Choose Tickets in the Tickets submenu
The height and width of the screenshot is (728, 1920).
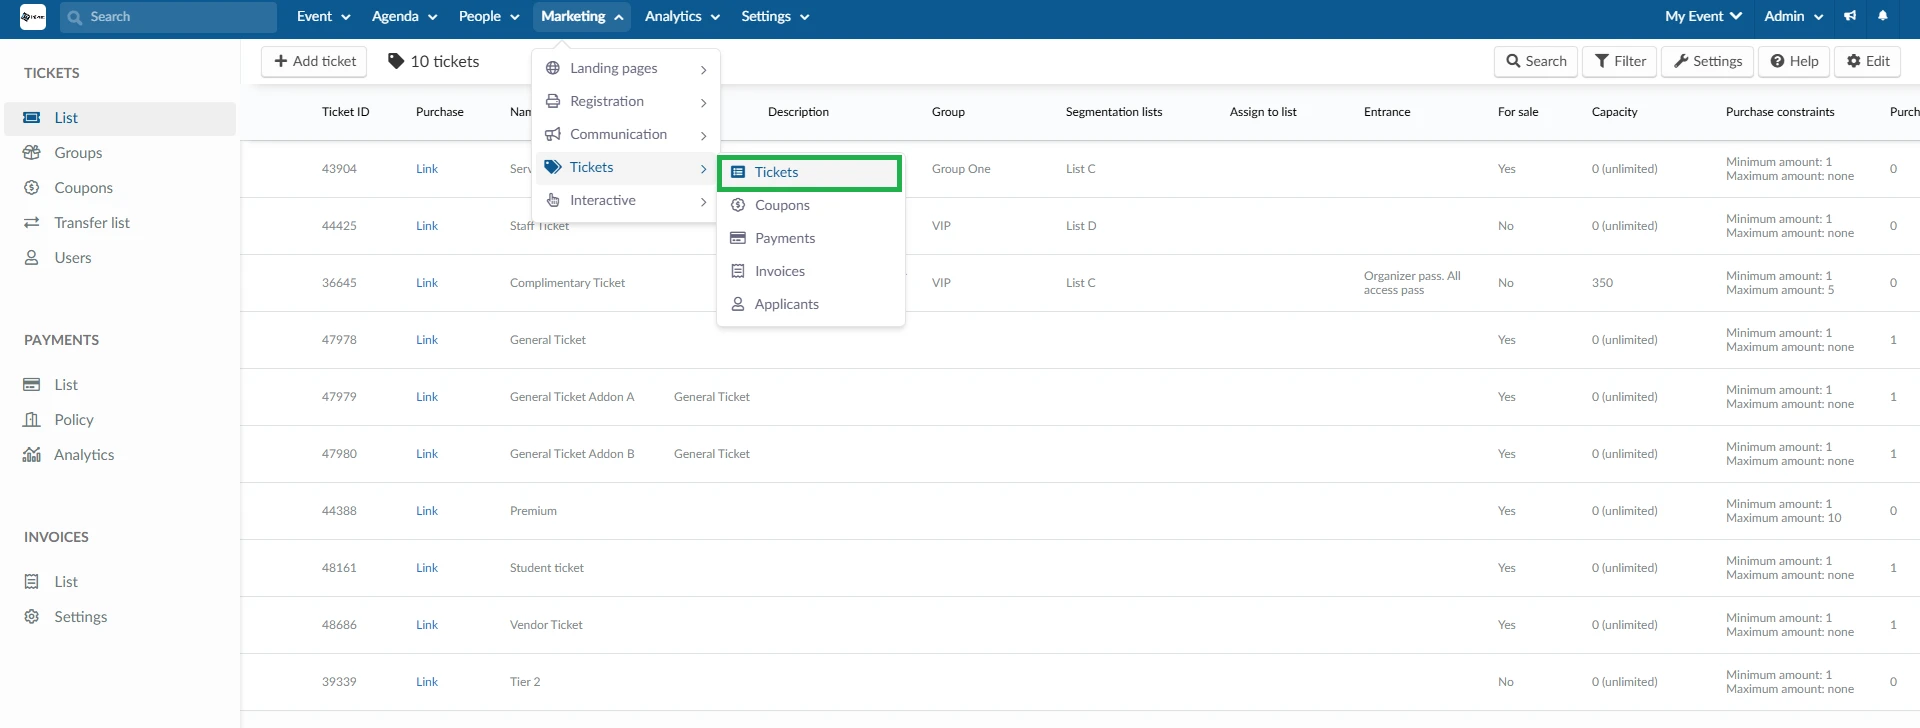coord(810,172)
